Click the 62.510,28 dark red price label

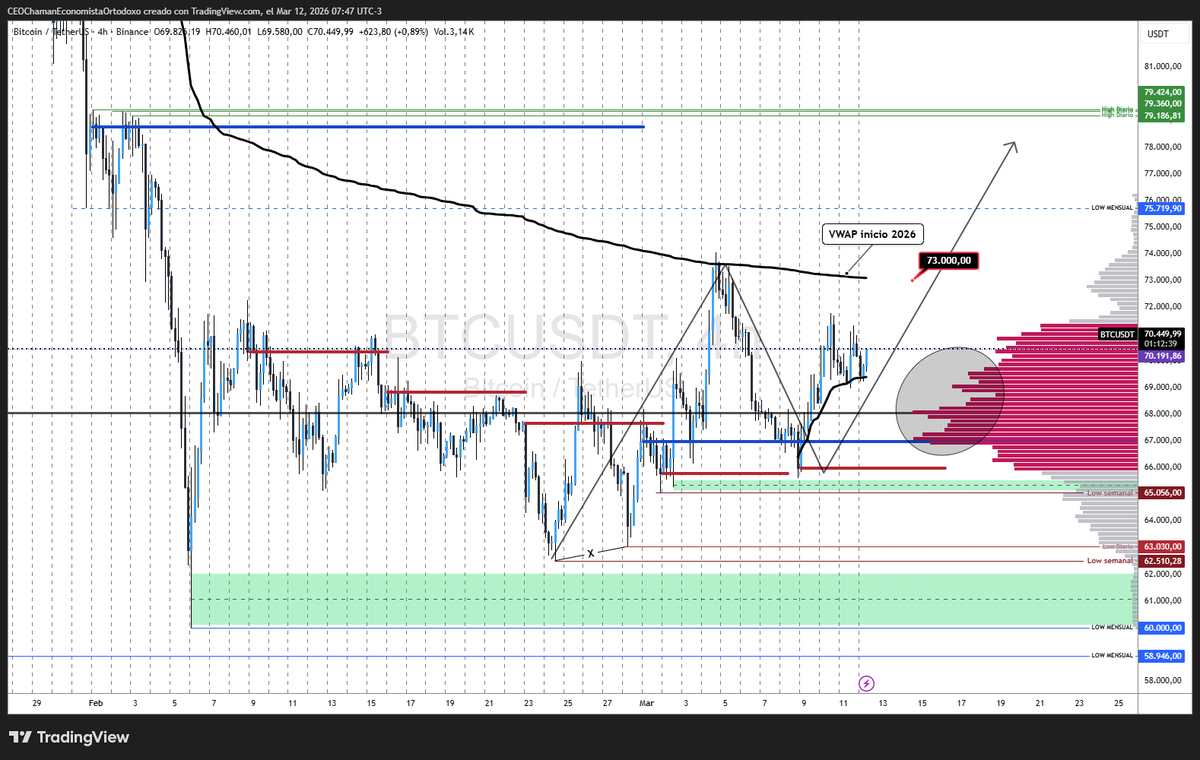[1163, 561]
